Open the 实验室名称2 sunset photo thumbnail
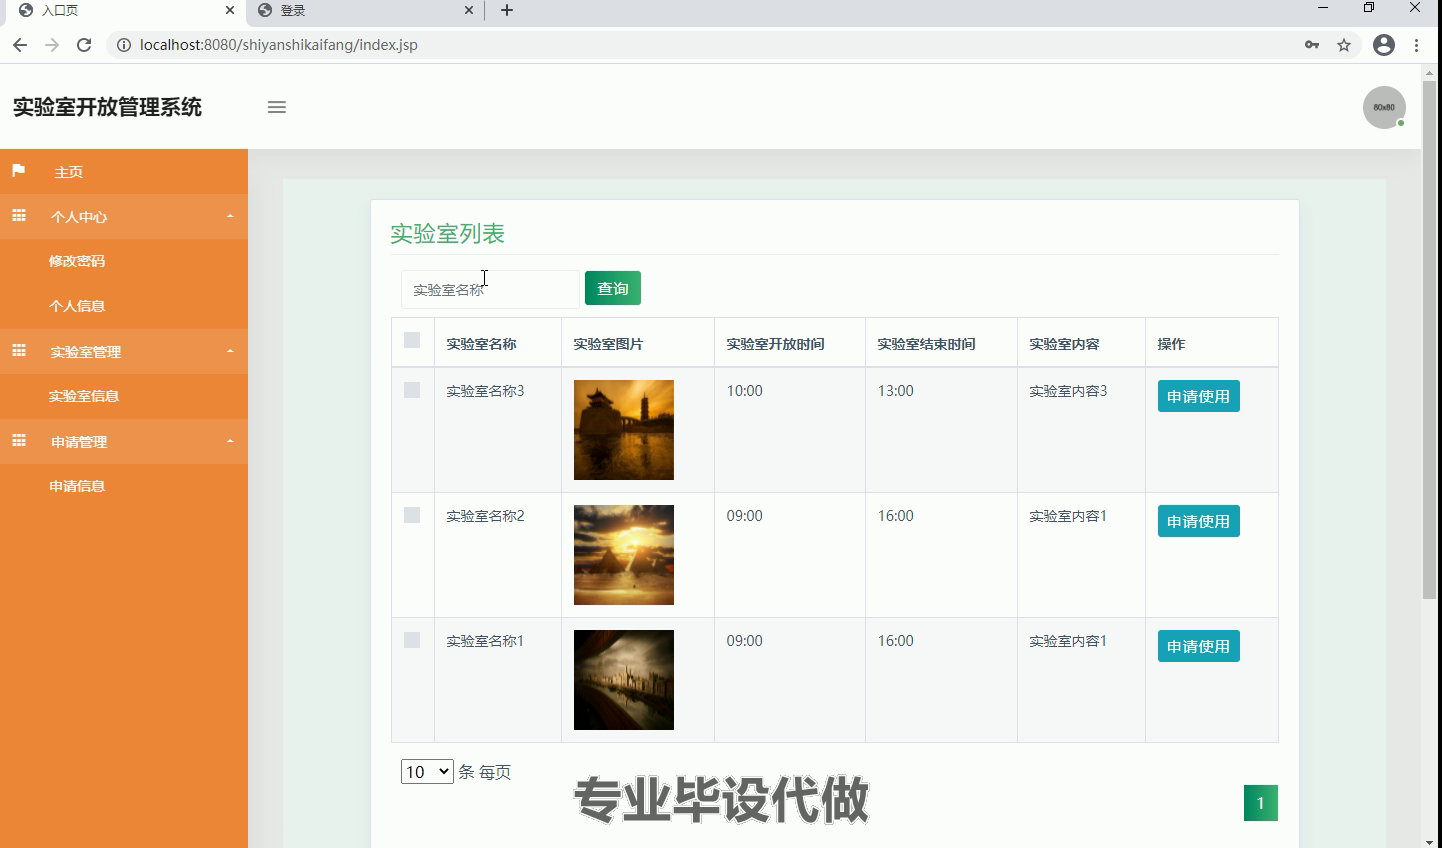This screenshot has height=848, width=1442. click(624, 555)
